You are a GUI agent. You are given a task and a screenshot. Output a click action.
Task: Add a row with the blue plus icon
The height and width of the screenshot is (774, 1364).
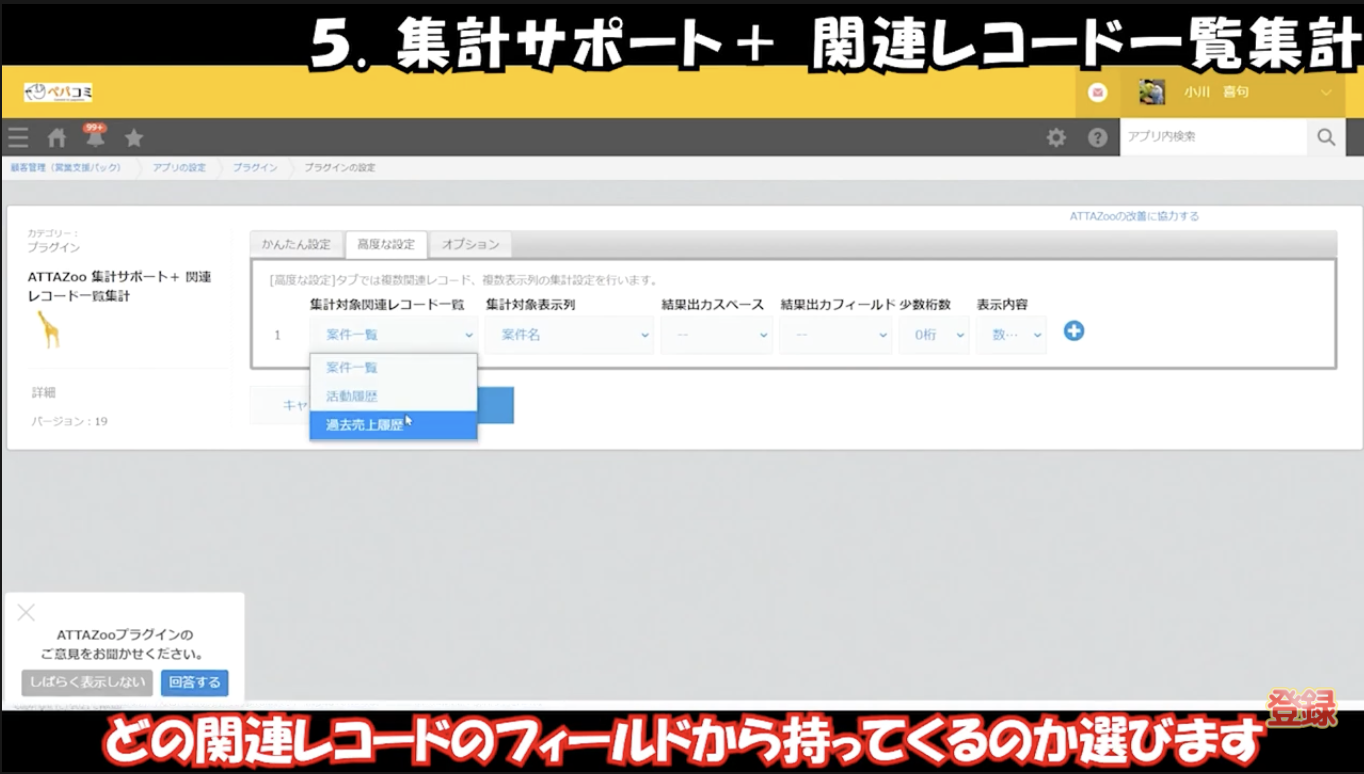[1073, 331]
